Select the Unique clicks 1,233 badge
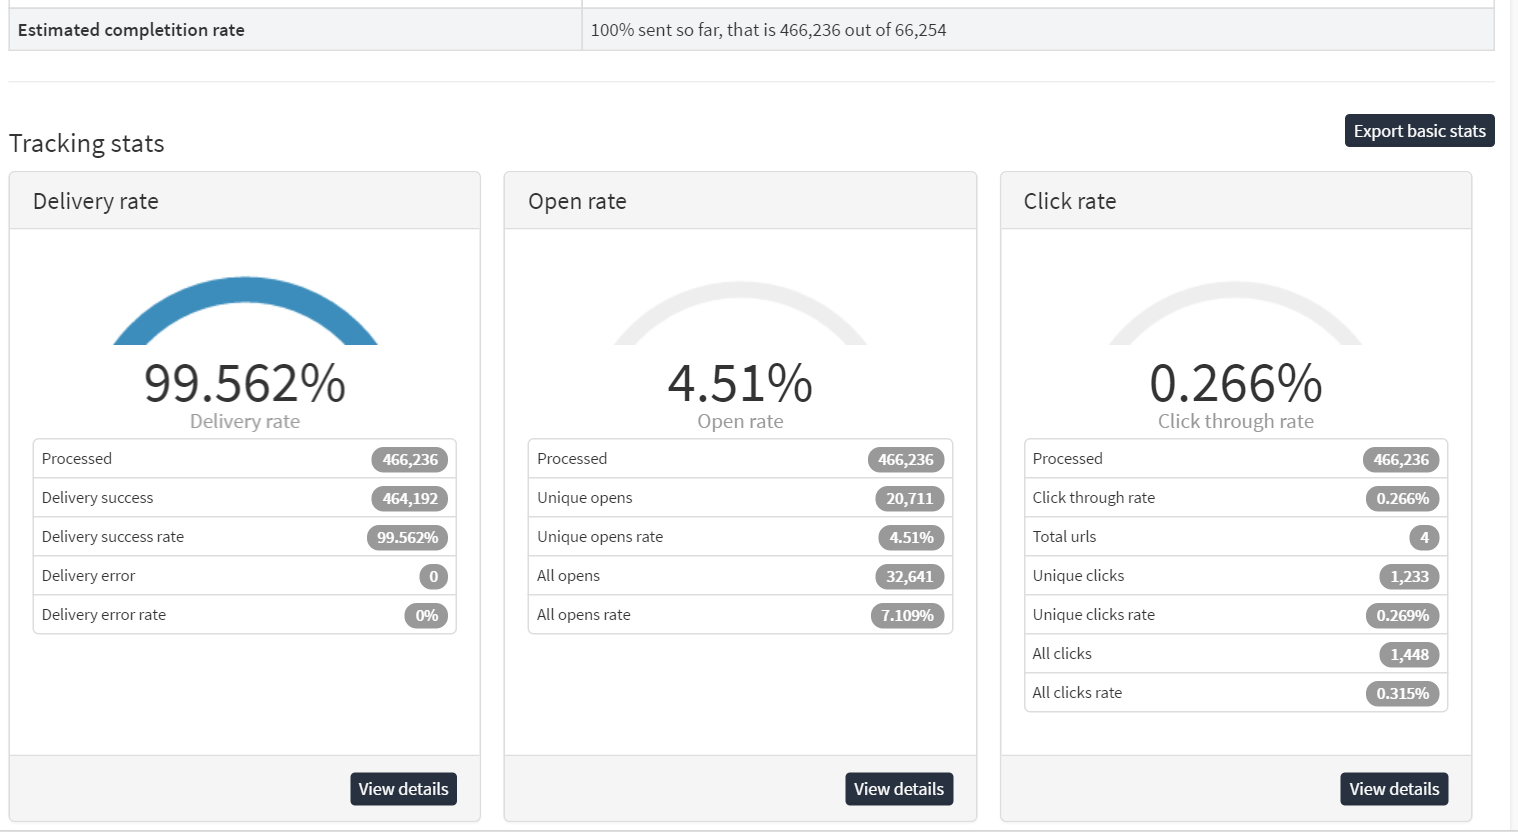The width and height of the screenshot is (1518, 832). [x=1409, y=576]
